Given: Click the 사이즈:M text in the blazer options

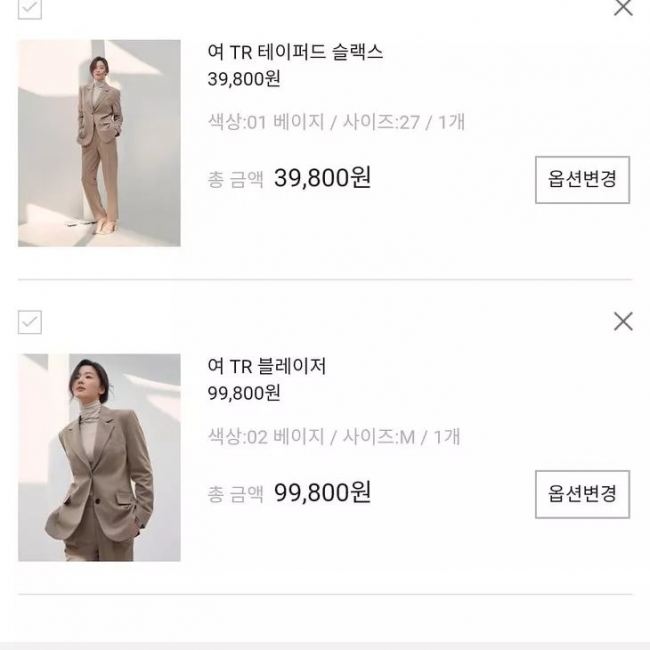Looking at the screenshot, I should (378, 437).
